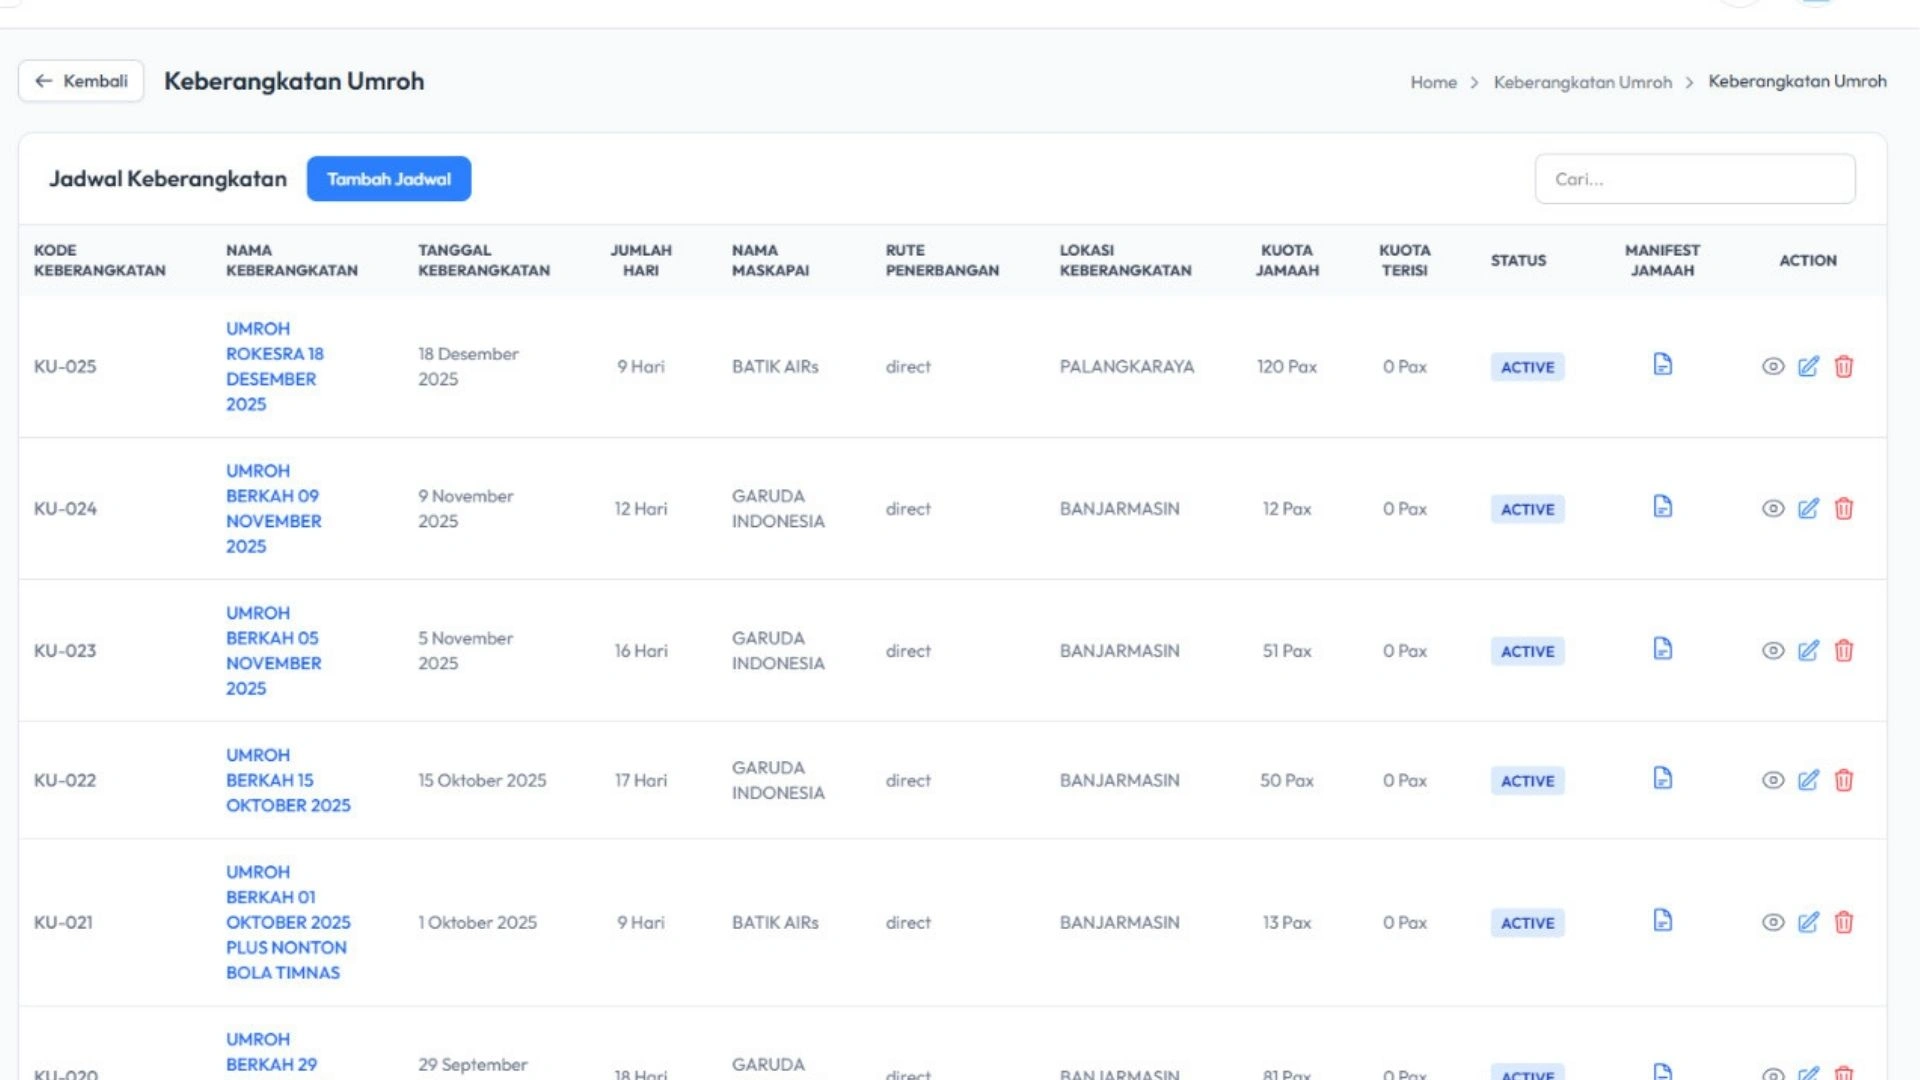Open manifest document for KU-023
This screenshot has height=1080, width=1920.
[x=1662, y=649]
